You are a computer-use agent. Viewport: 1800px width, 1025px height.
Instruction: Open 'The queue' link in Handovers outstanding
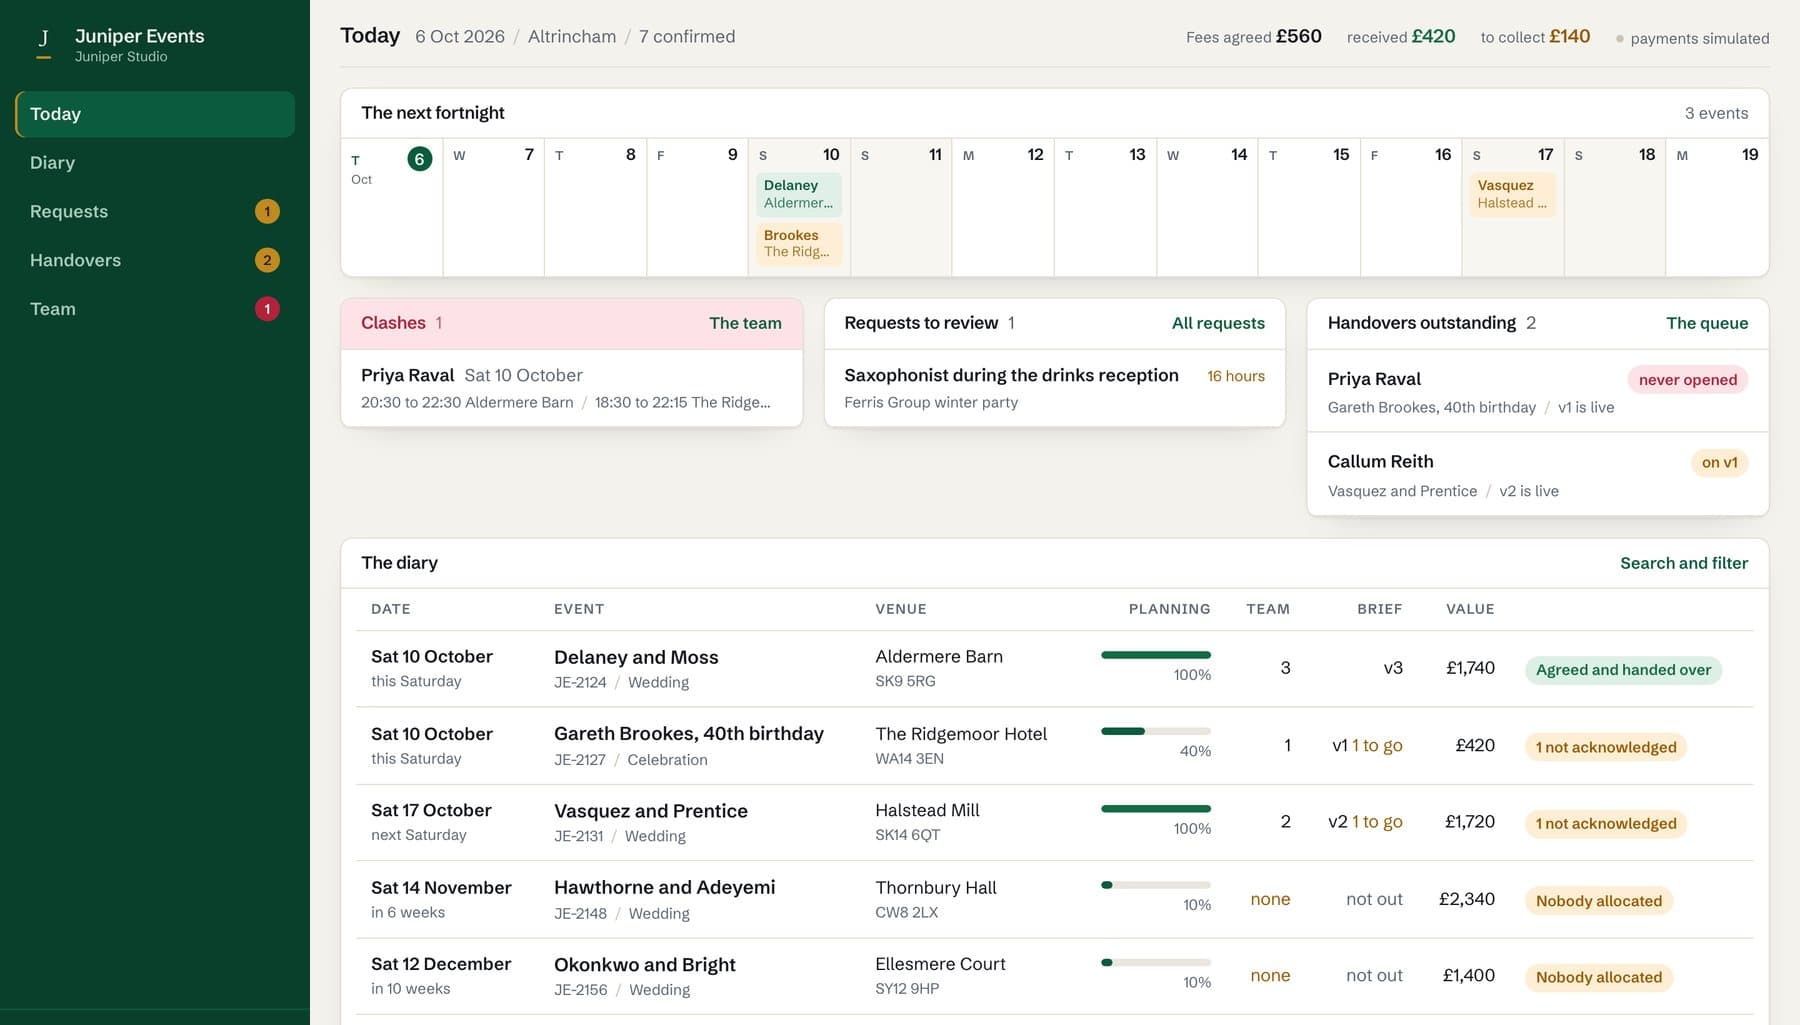(x=1707, y=323)
